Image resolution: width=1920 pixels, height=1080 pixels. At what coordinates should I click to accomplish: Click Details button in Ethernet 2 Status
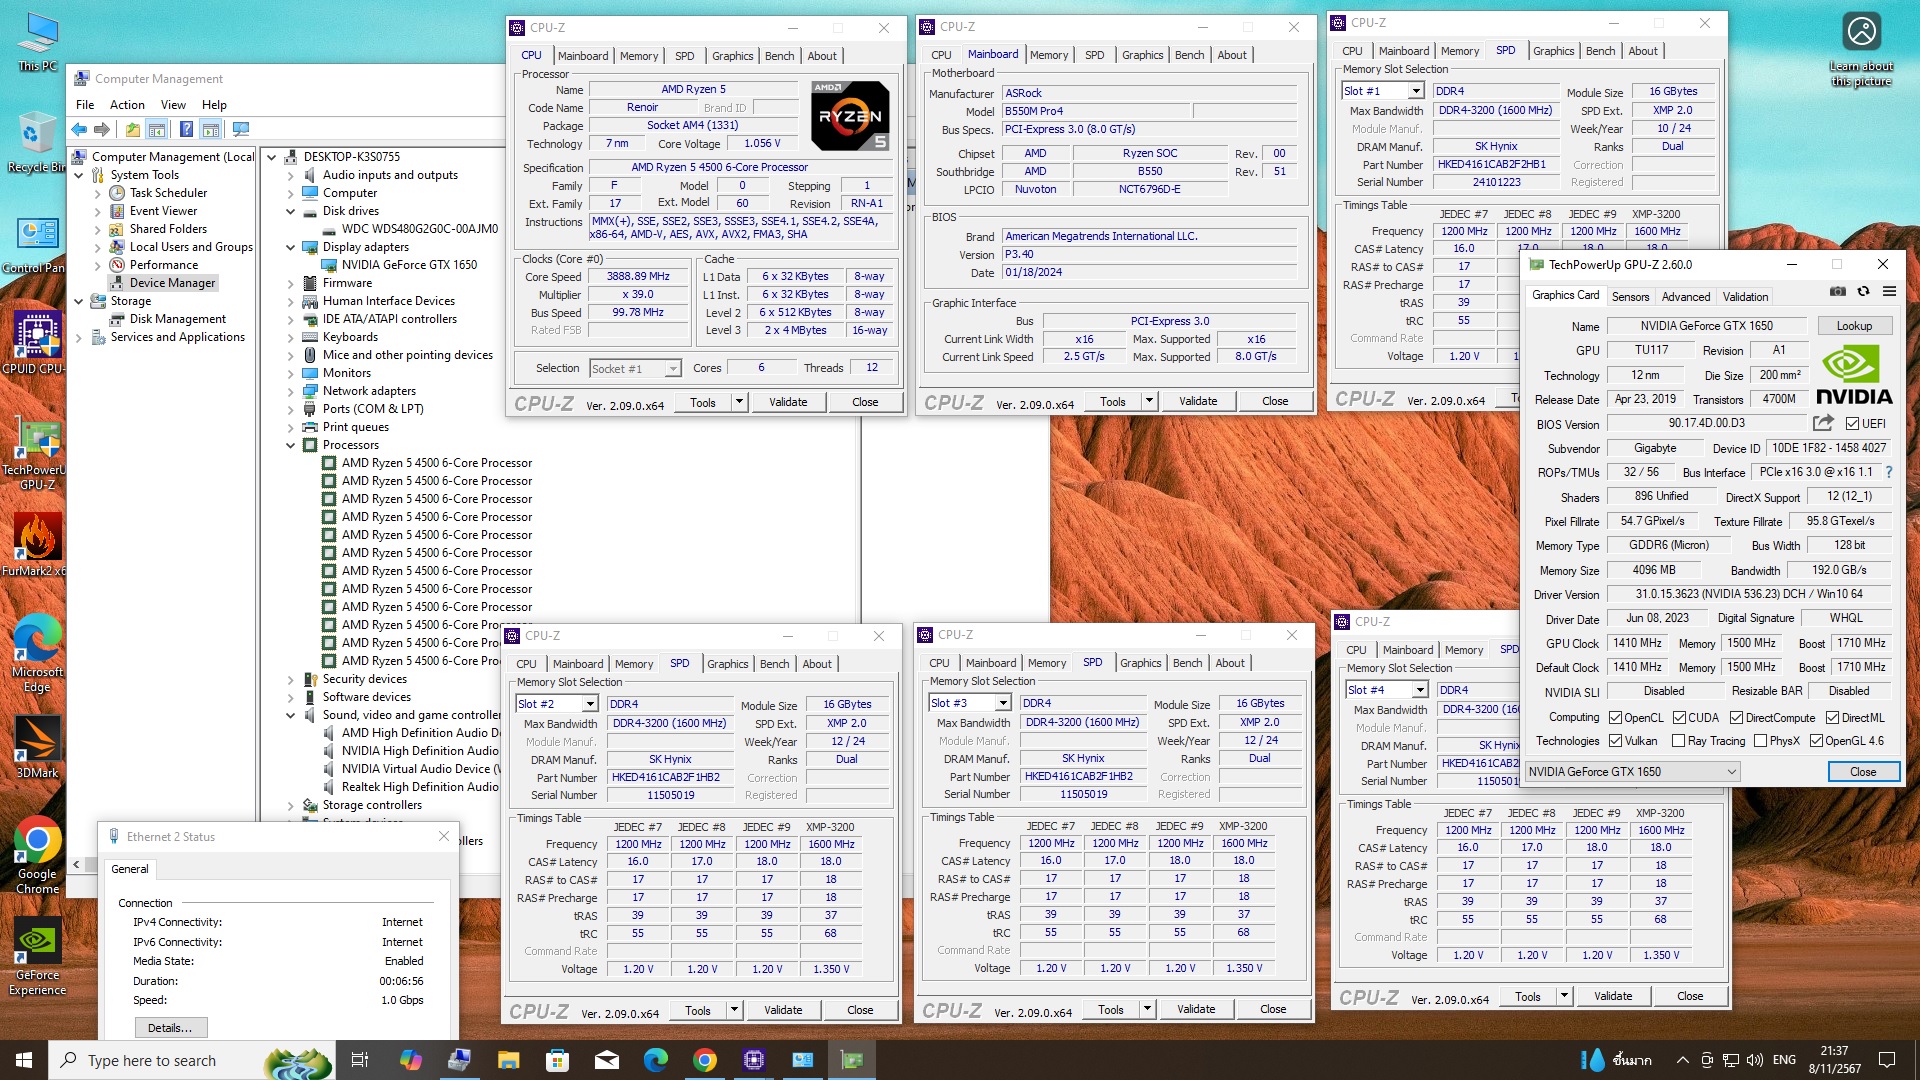click(x=170, y=1027)
